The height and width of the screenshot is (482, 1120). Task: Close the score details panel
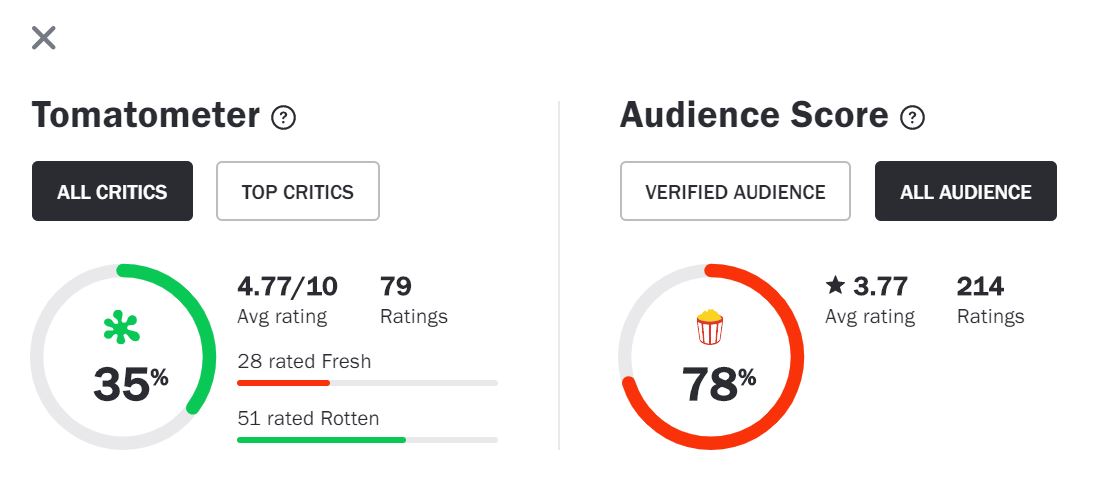pyautogui.click(x=44, y=38)
